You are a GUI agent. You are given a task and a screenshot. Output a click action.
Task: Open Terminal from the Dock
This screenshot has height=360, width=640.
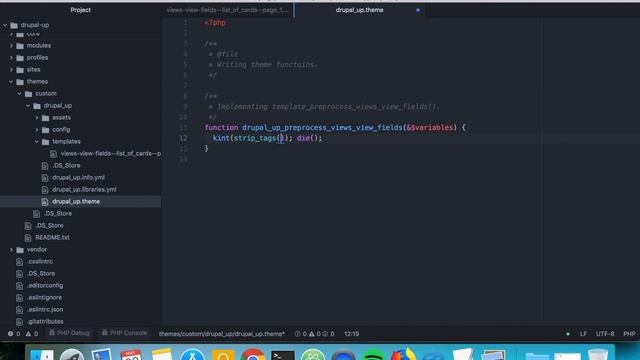(282, 355)
